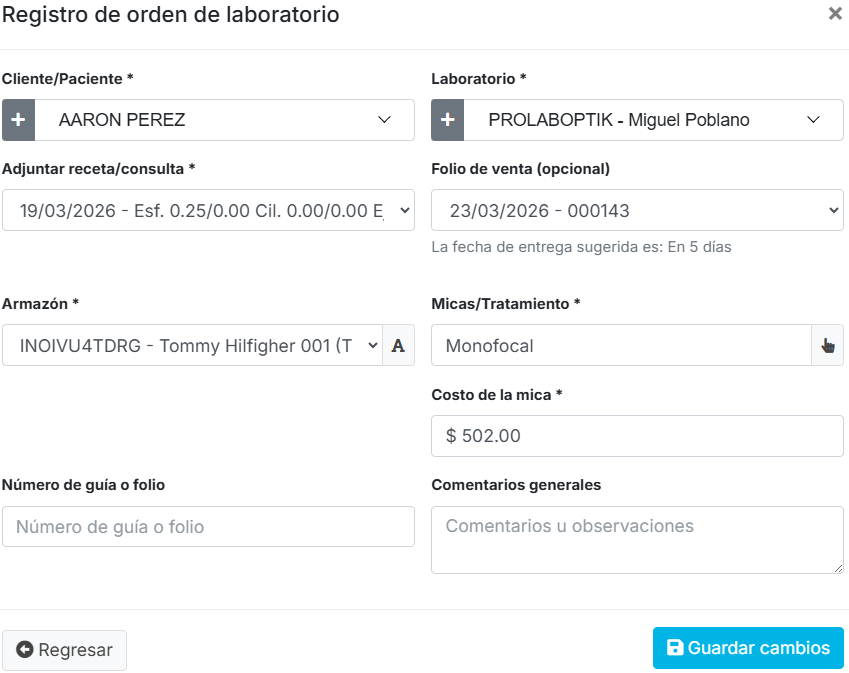Click the Número de guía o folio input
The height and width of the screenshot is (673, 849).
coord(208,527)
